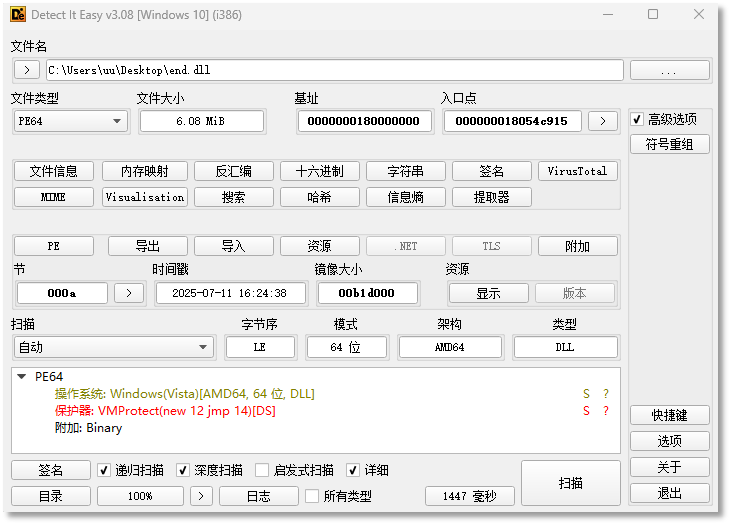Click the arrow button next to 100%

(x=201, y=496)
